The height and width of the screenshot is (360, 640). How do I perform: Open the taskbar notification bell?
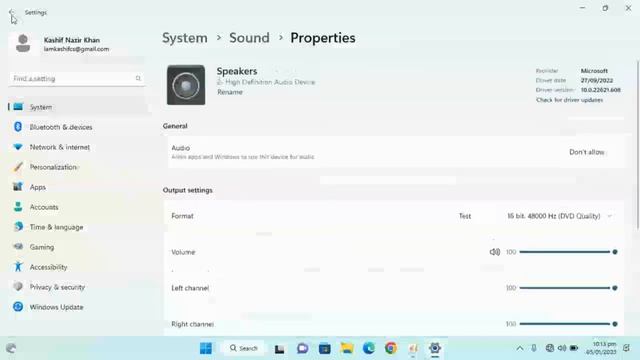pos(626,348)
